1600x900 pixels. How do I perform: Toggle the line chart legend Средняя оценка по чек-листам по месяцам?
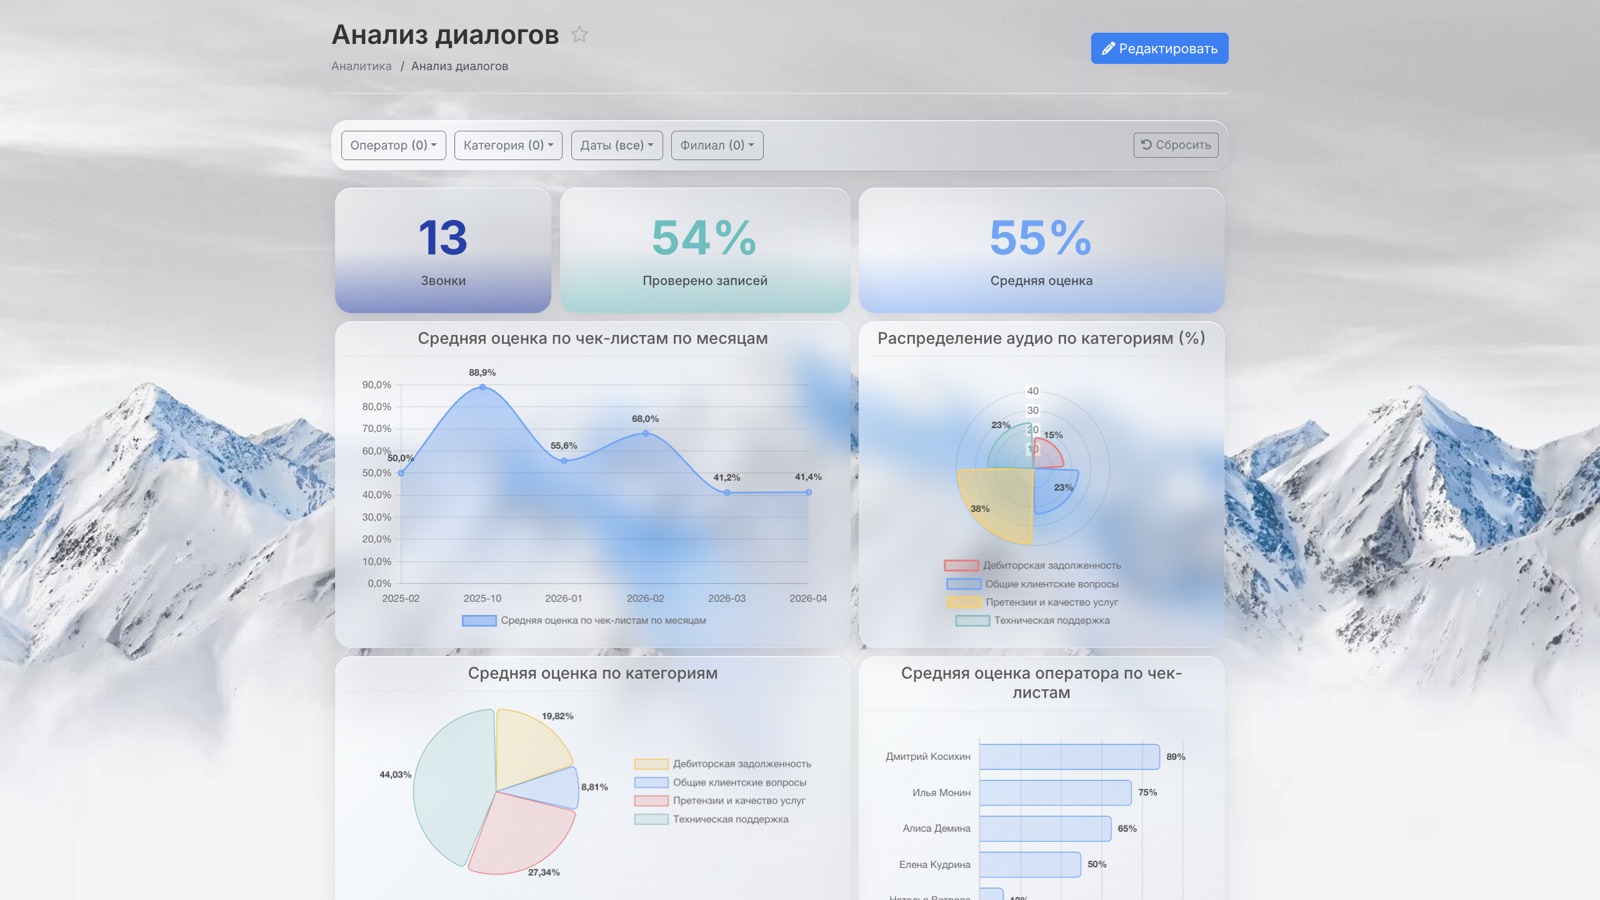pos(584,621)
